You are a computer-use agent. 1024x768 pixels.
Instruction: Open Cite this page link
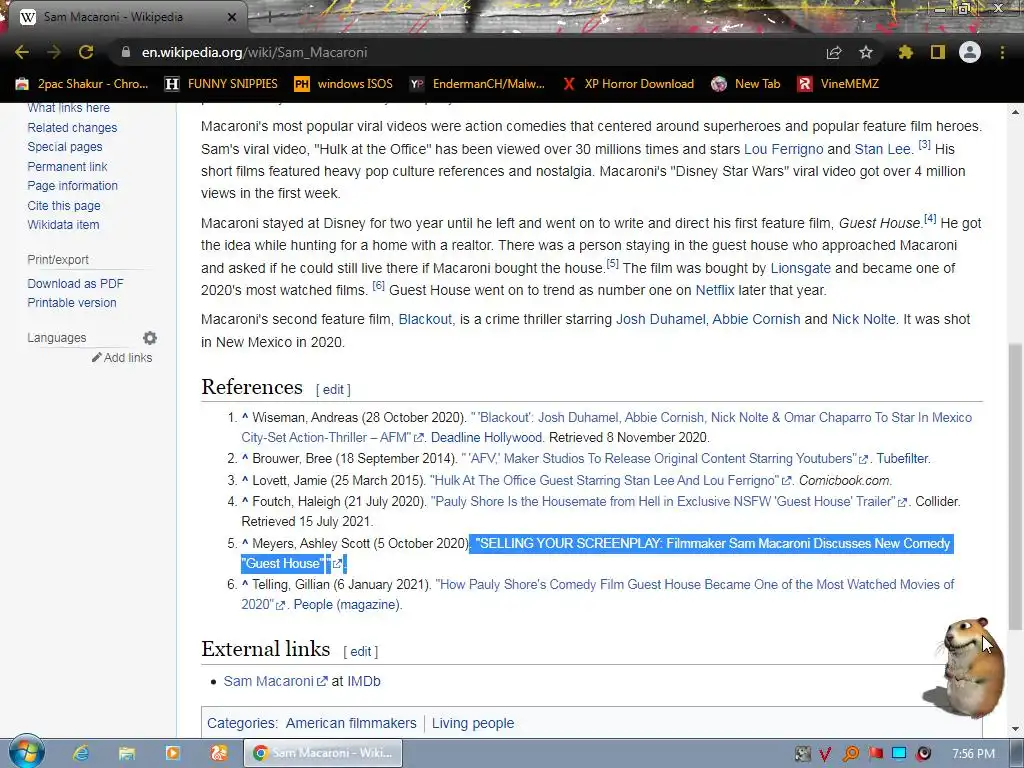(x=64, y=205)
